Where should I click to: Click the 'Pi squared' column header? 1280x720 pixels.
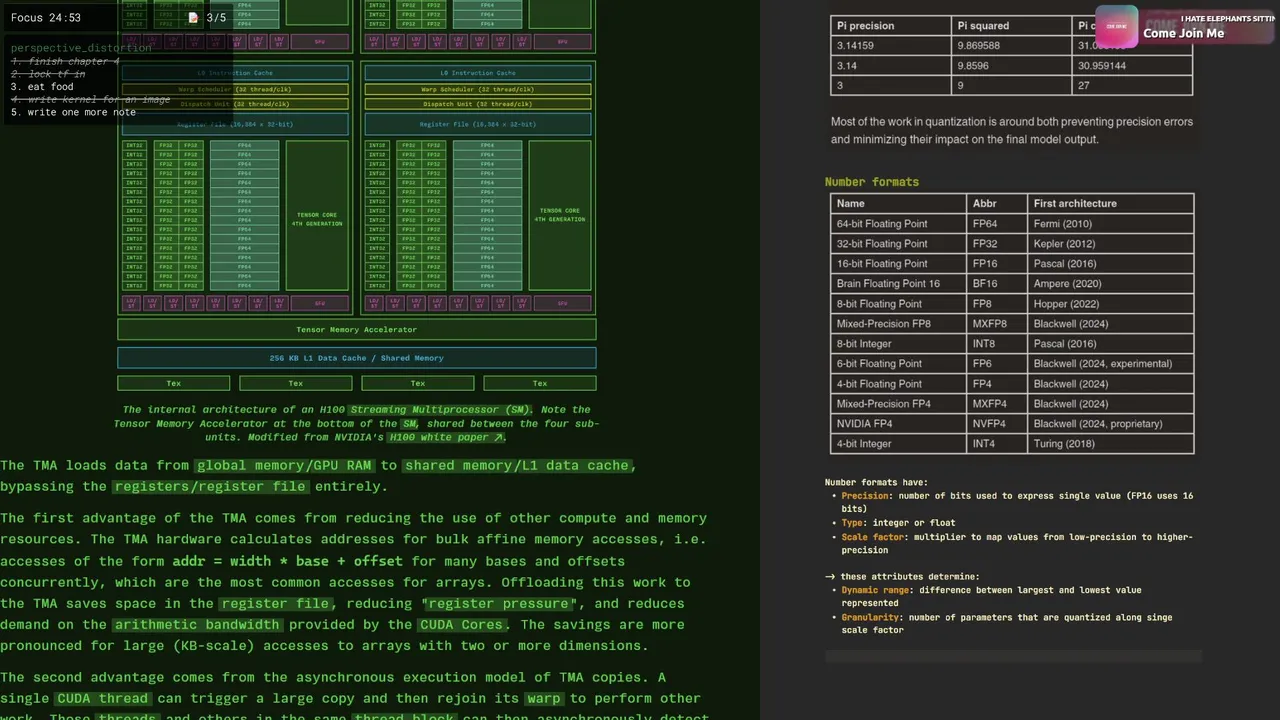point(1011,25)
